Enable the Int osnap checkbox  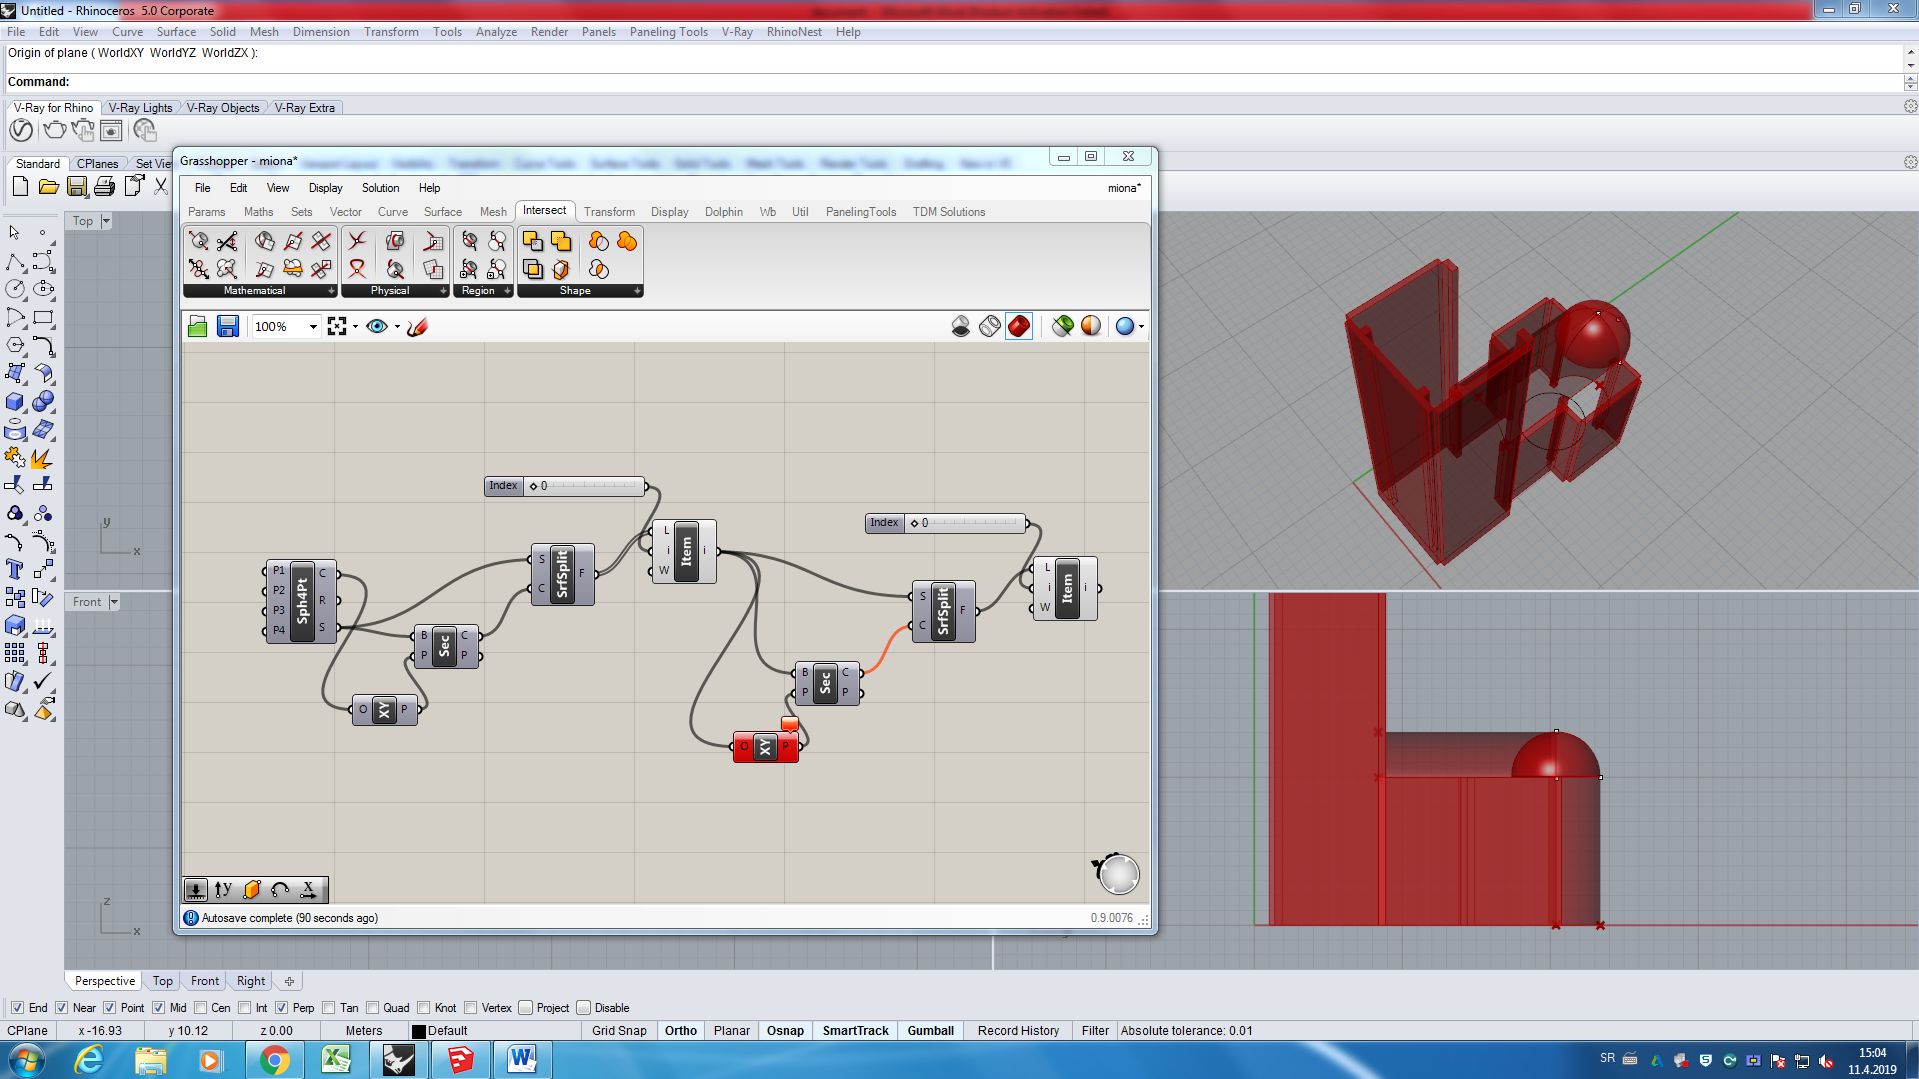[x=245, y=1008]
